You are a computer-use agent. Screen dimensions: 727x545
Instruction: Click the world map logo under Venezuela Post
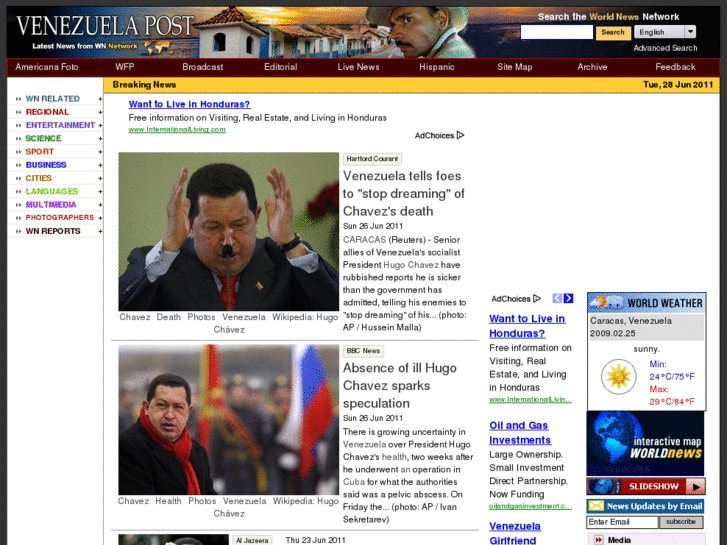coord(157,47)
